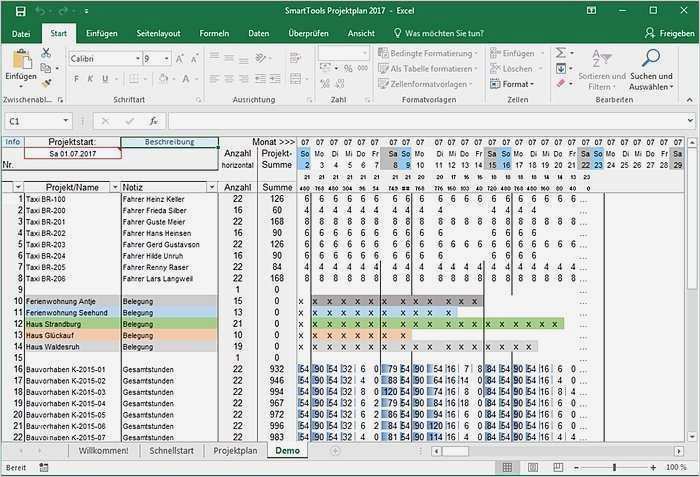The width and height of the screenshot is (700, 477).
Task: Click the vertical scrollbar down arrow
Action: pyautogui.click(x=692, y=436)
